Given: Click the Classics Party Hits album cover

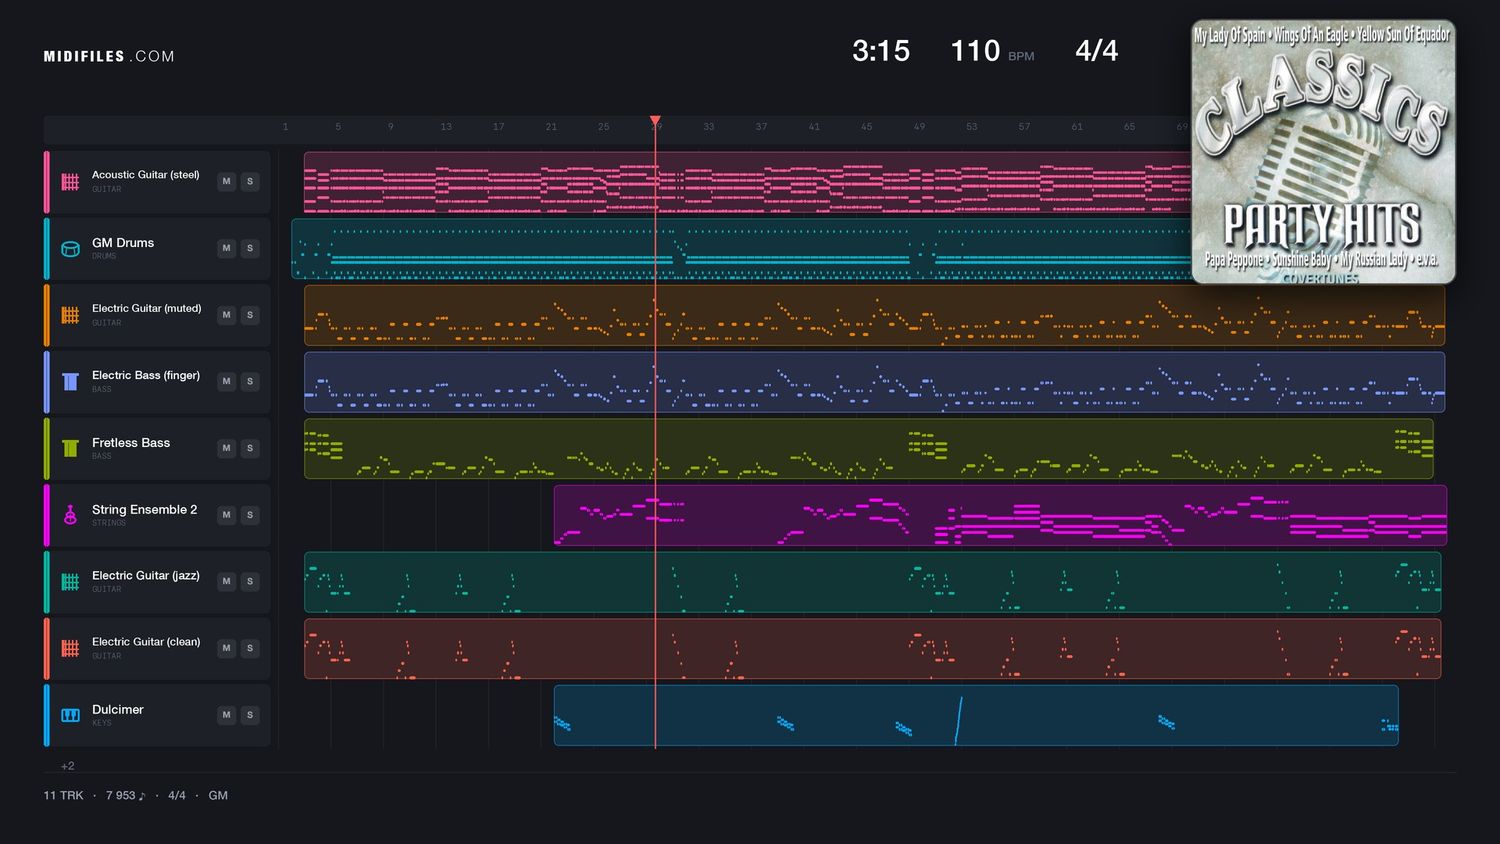Looking at the screenshot, I should 1323,152.
